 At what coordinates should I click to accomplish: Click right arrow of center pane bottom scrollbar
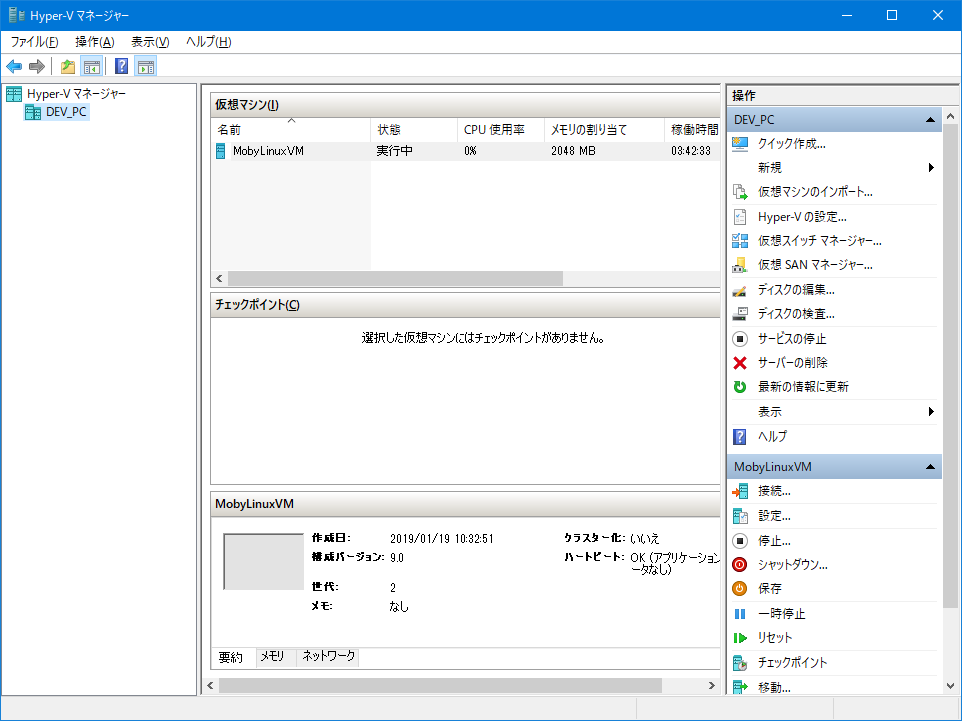pyautogui.click(x=712, y=685)
